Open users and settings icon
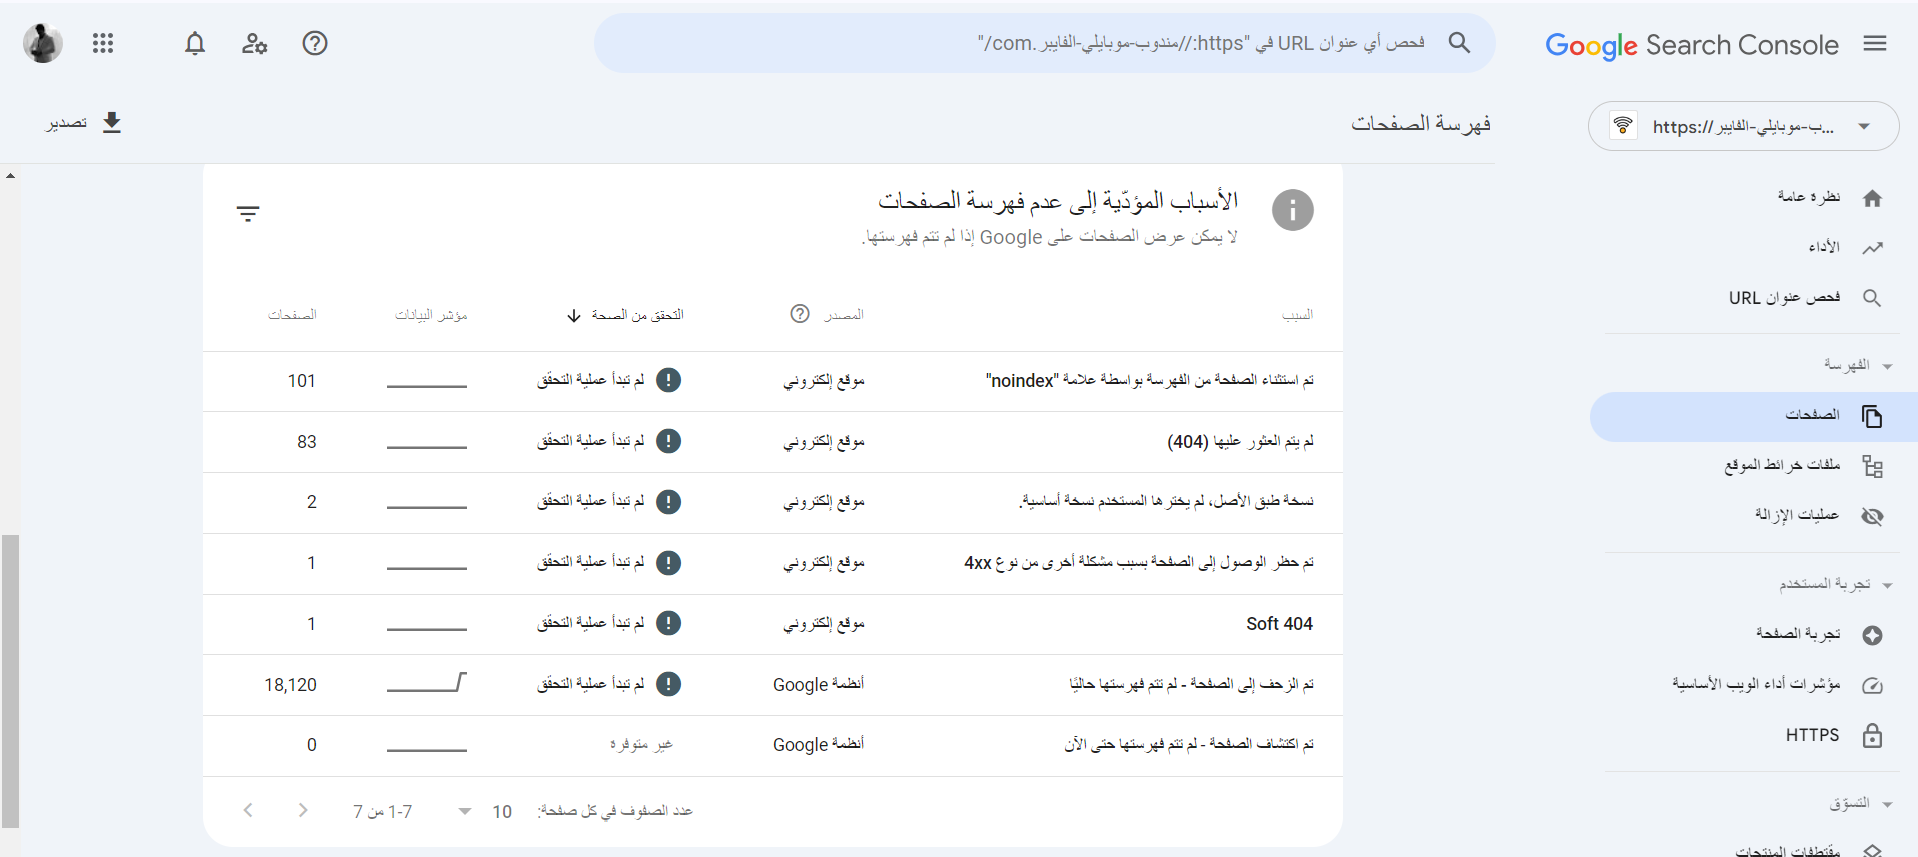1918x857 pixels. [255, 43]
